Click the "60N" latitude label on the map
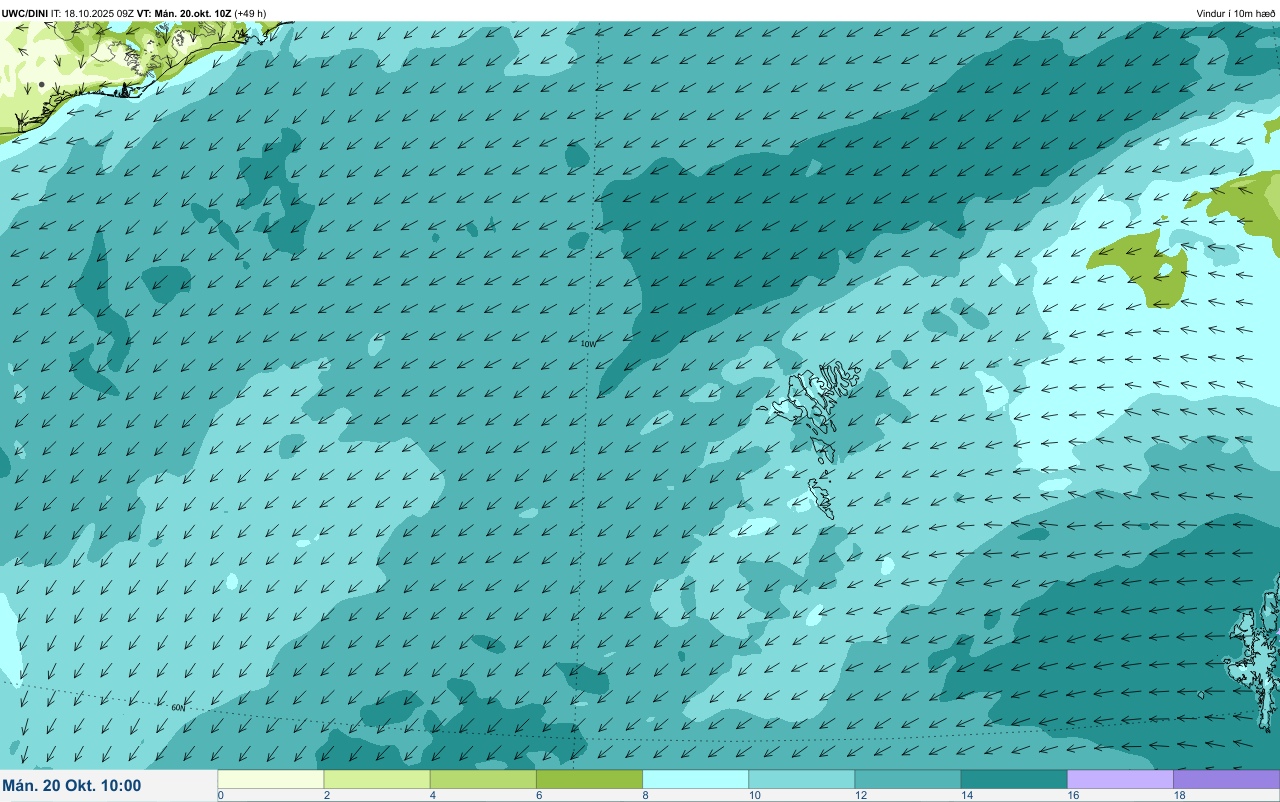 (178, 707)
